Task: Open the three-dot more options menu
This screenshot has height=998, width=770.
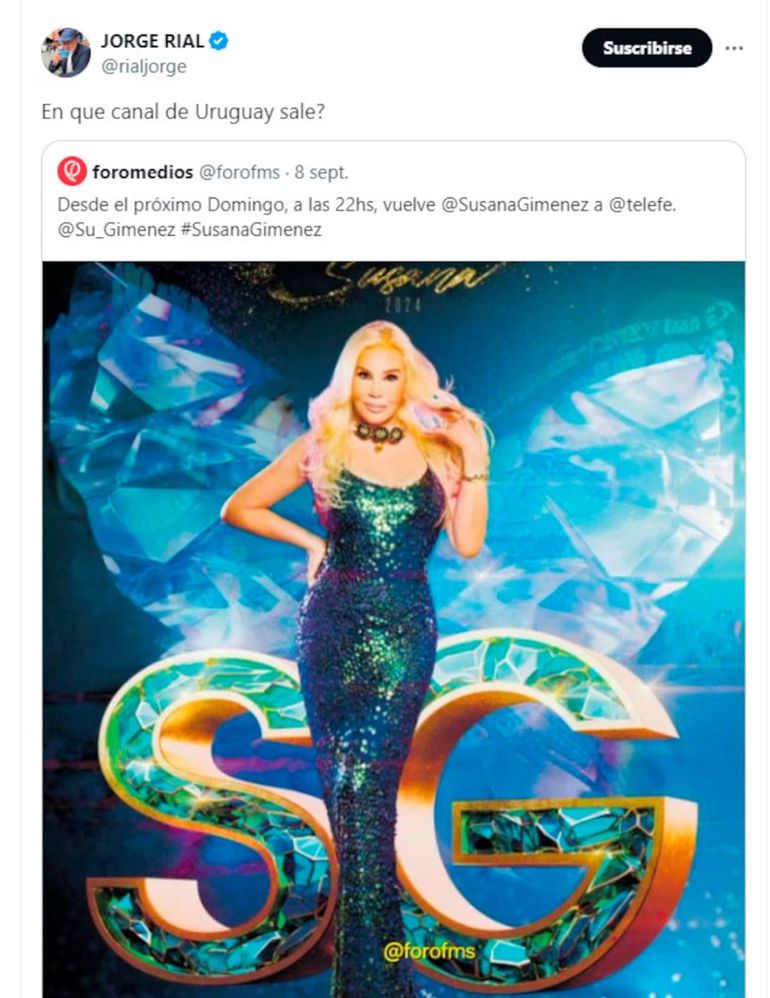Action: (734, 48)
